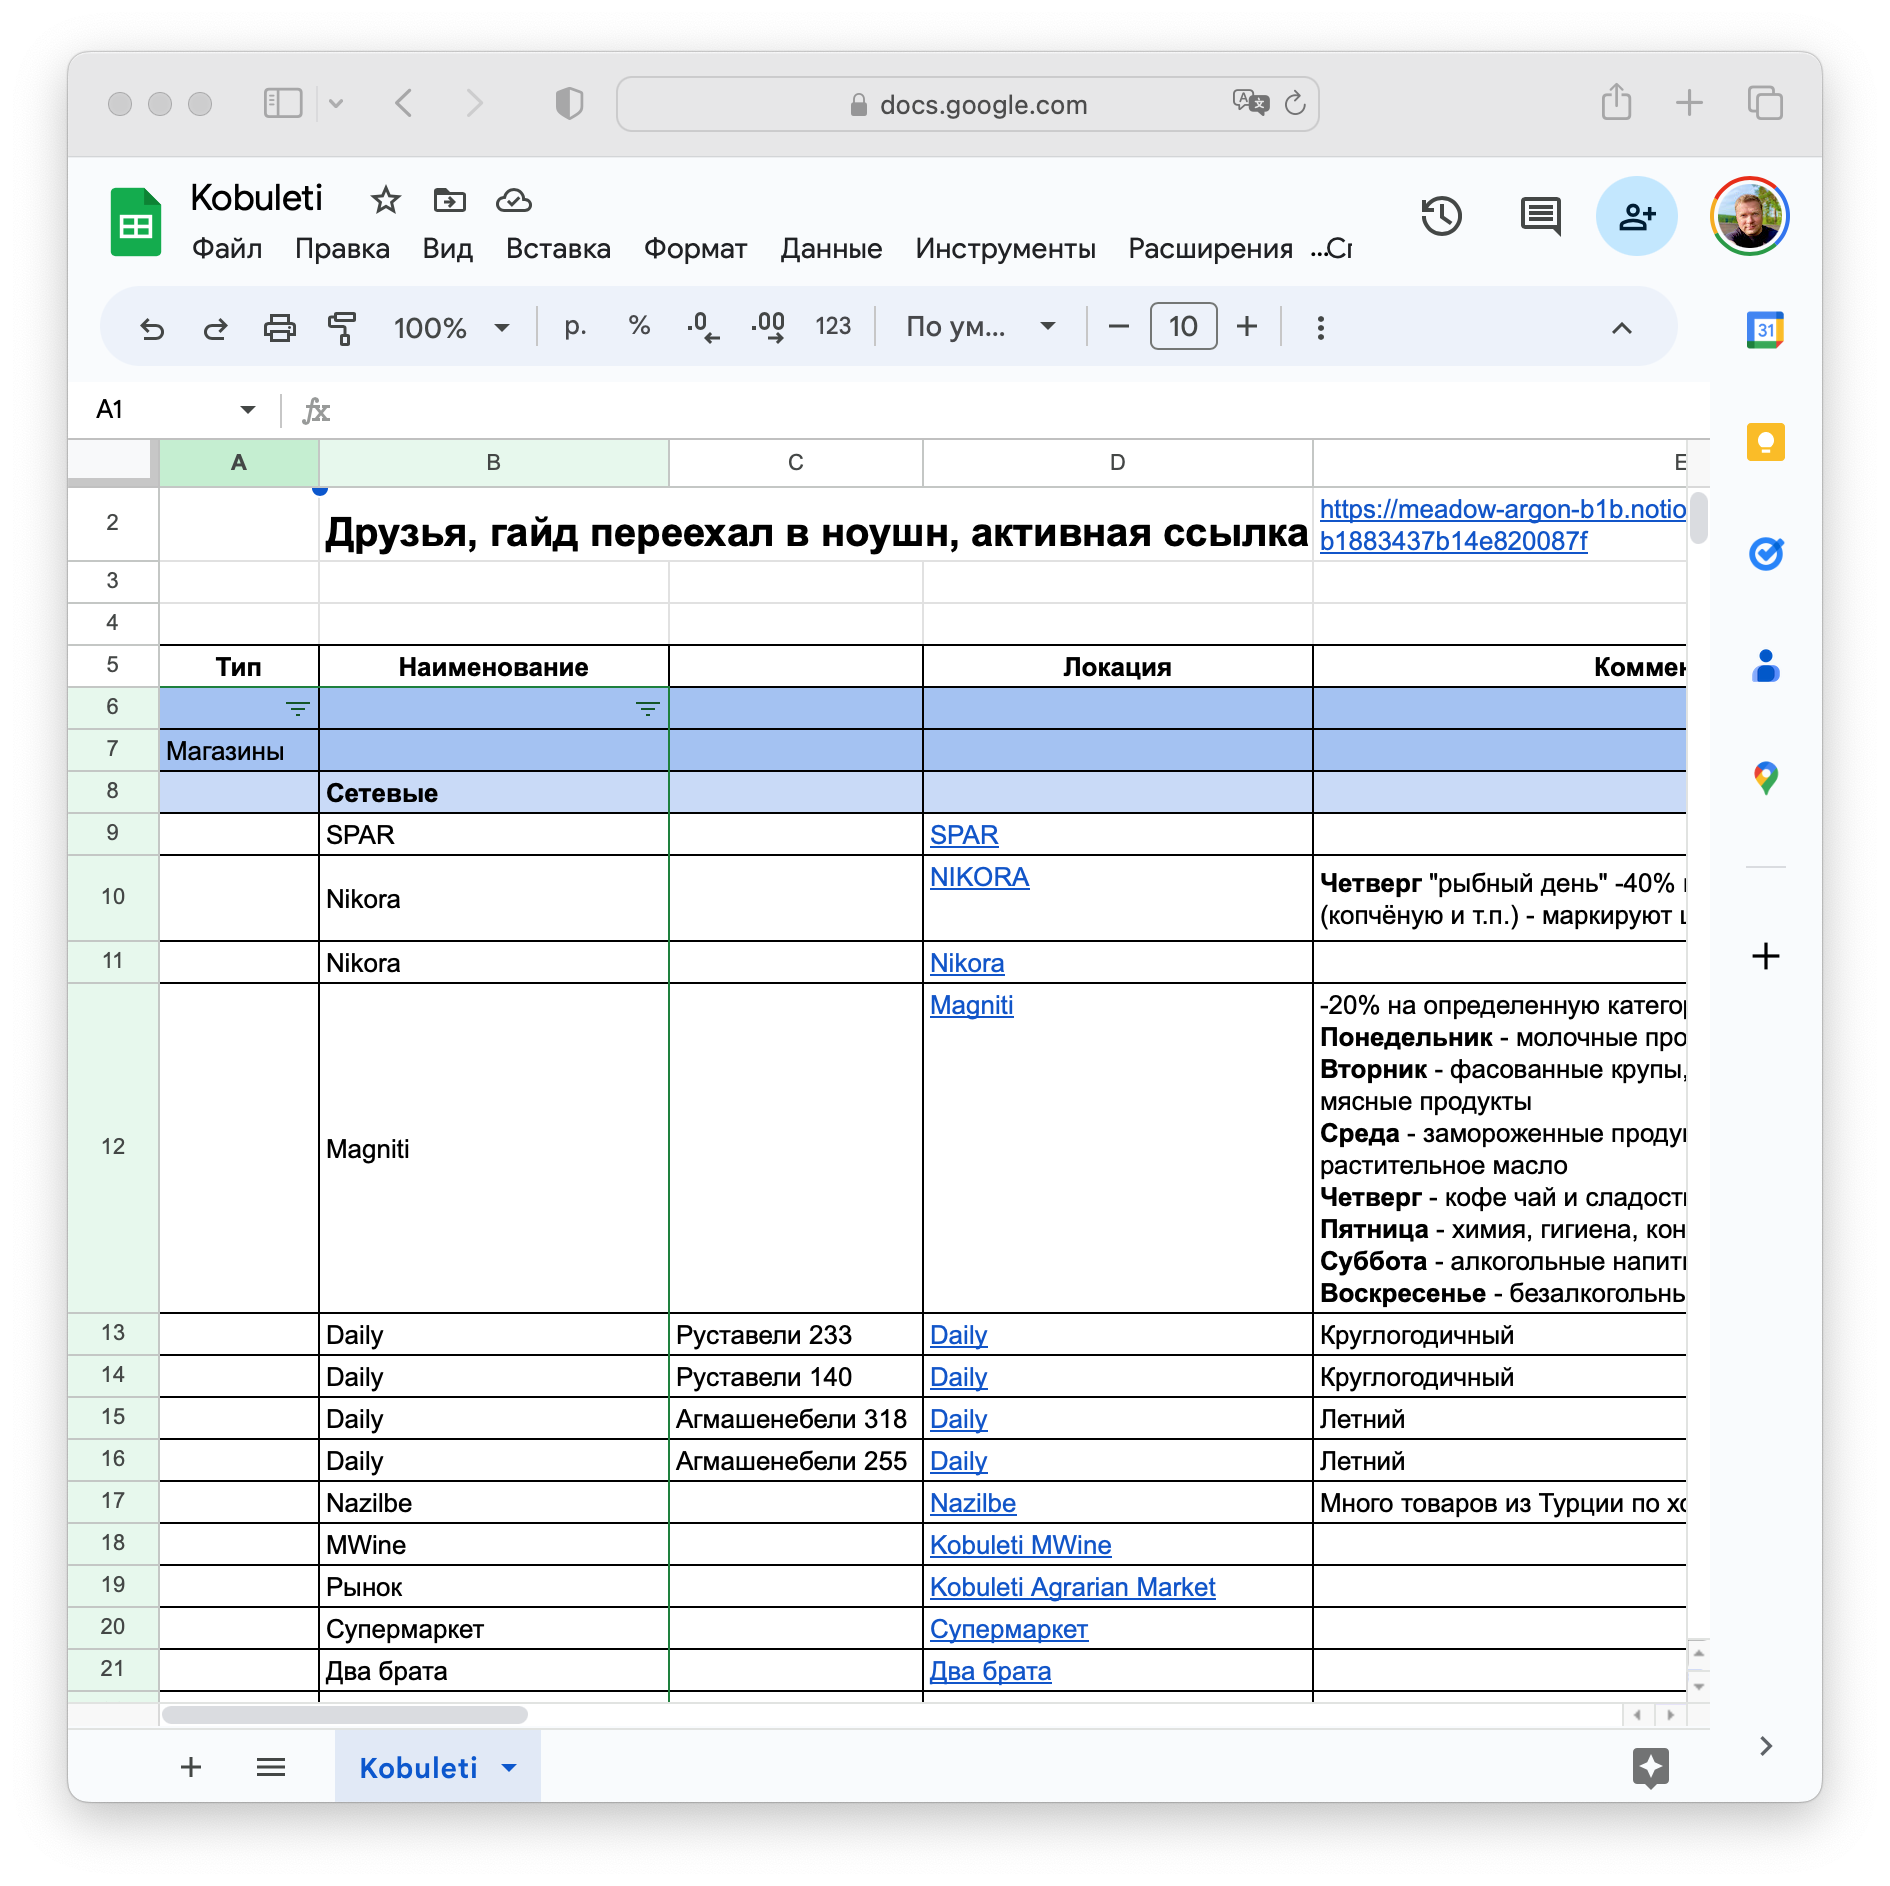Open name box dropdown arrow
This screenshot has width=1890, height=1886.
tap(247, 409)
